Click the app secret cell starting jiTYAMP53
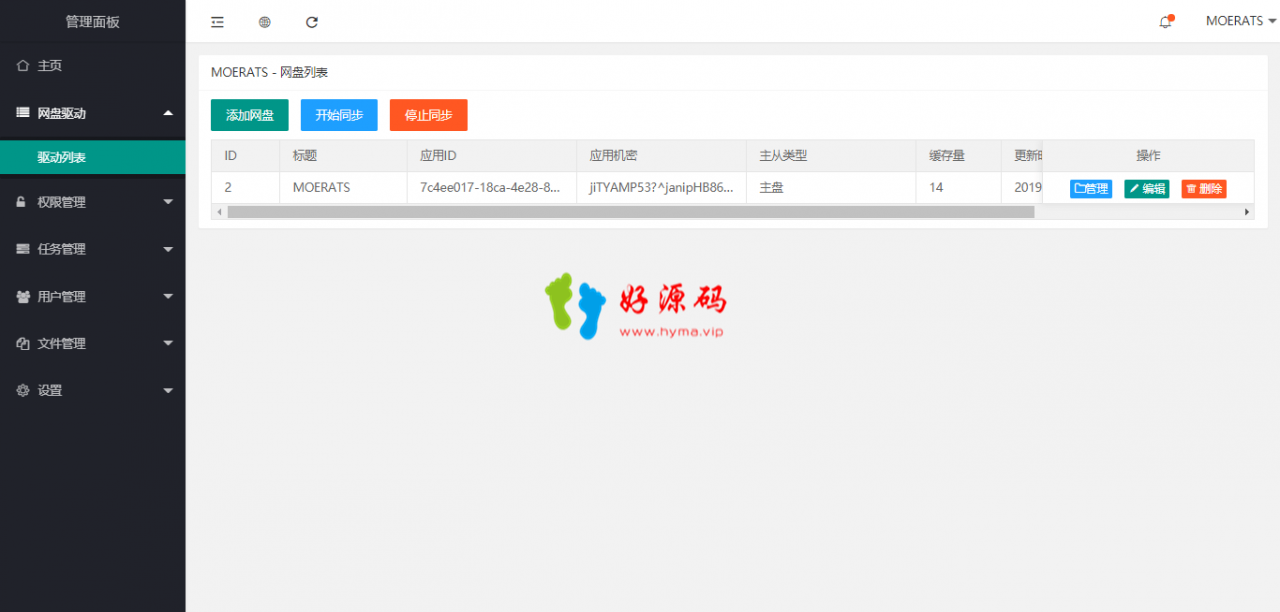Viewport: 1280px width, 612px height. coord(662,188)
